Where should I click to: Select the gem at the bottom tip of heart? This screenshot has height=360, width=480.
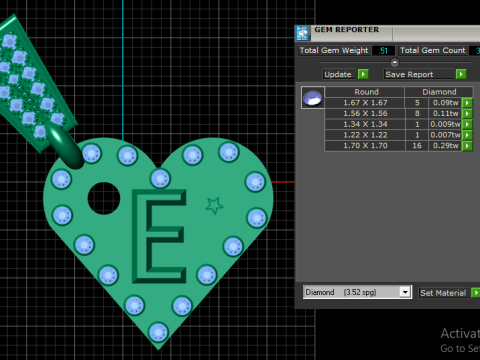tap(158, 332)
